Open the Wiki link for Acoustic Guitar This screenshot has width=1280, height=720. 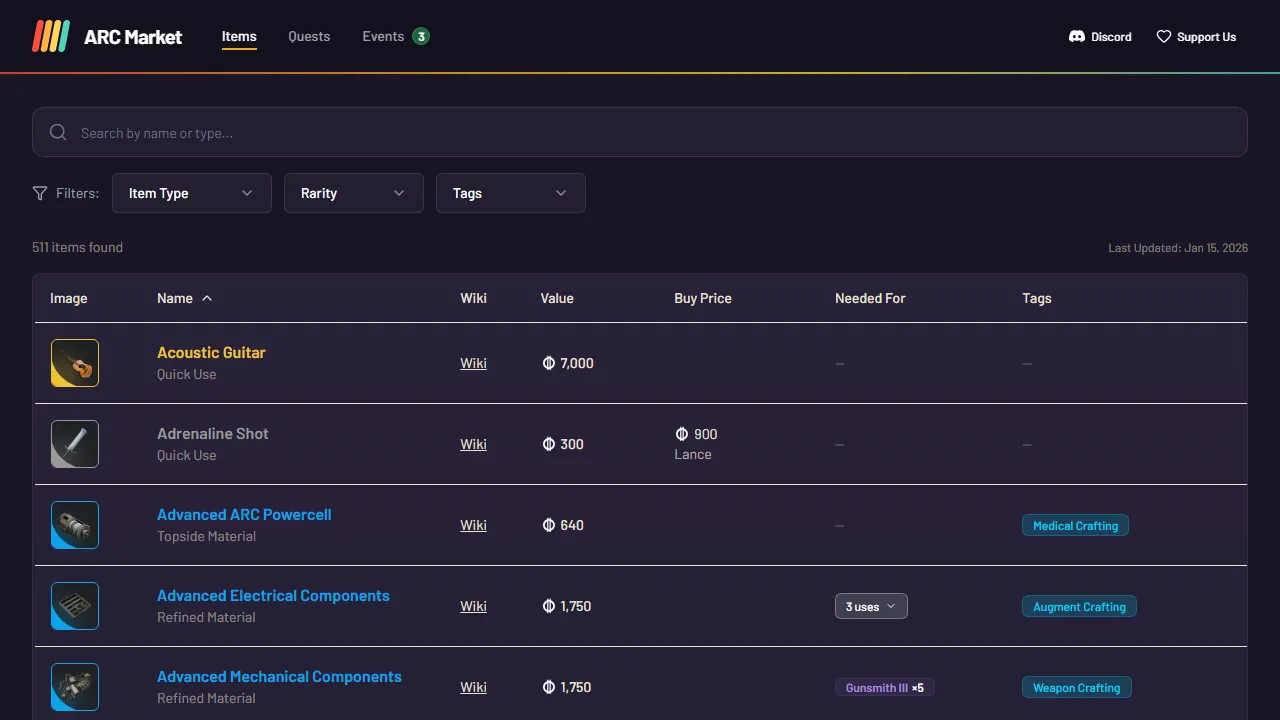coord(473,363)
